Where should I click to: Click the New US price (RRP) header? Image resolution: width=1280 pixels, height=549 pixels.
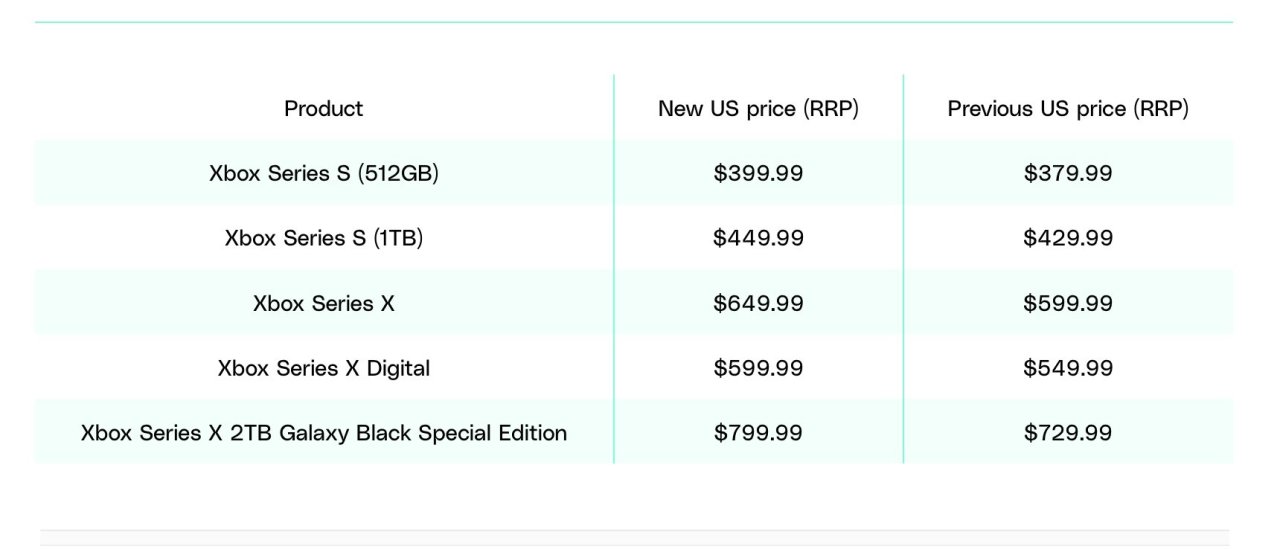(758, 108)
